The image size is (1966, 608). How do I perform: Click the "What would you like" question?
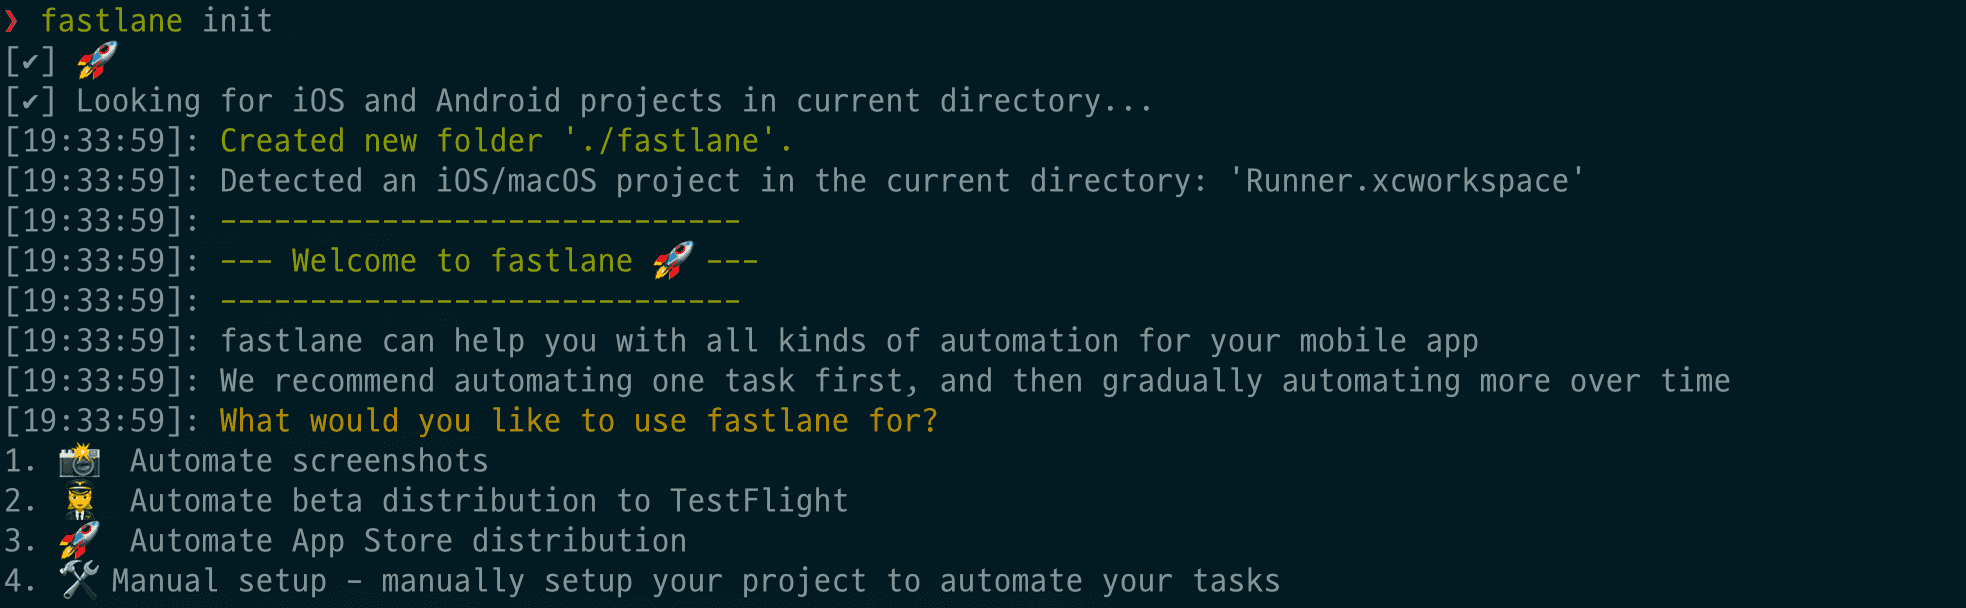pos(579,421)
